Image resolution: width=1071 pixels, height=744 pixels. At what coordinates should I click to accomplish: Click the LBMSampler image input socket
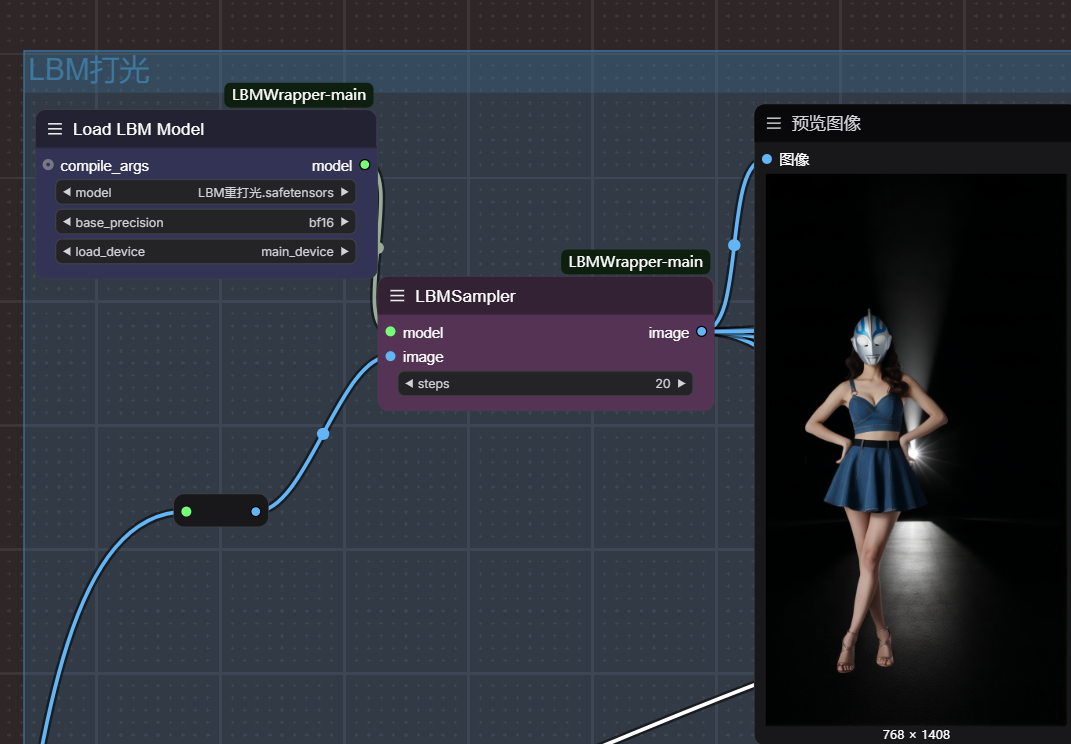(x=390, y=356)
